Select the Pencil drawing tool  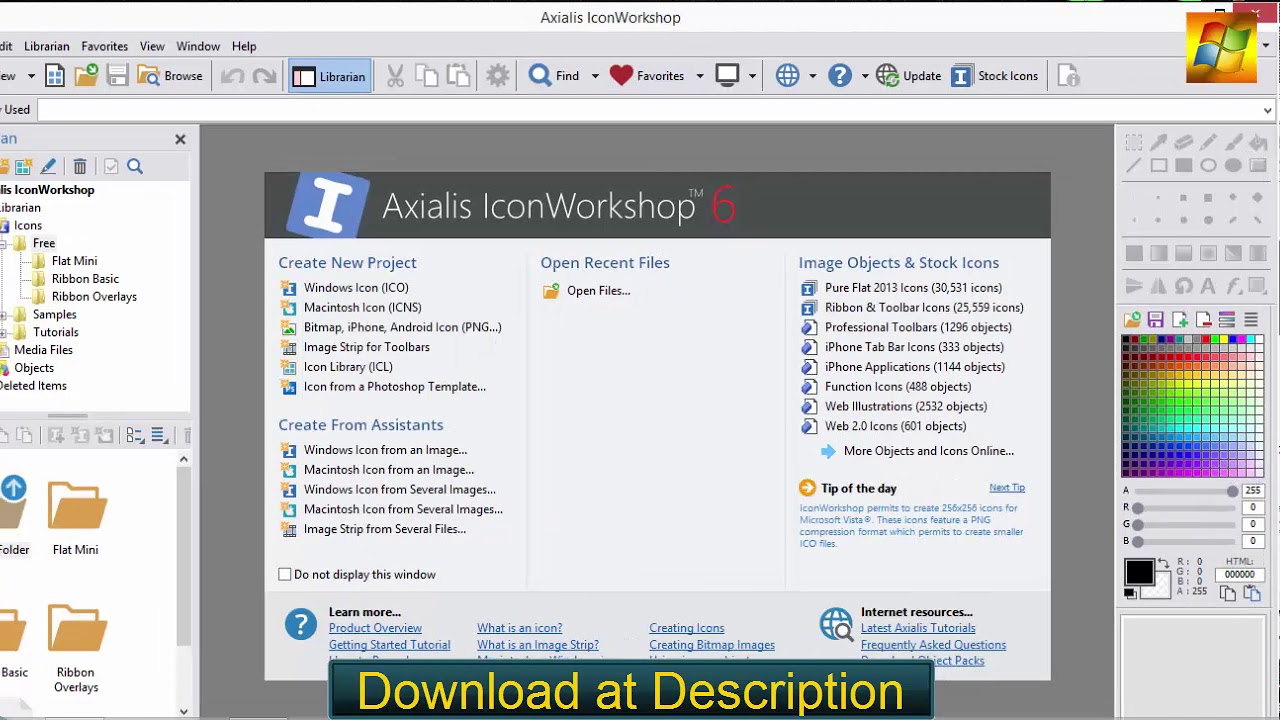(1207, 141)
